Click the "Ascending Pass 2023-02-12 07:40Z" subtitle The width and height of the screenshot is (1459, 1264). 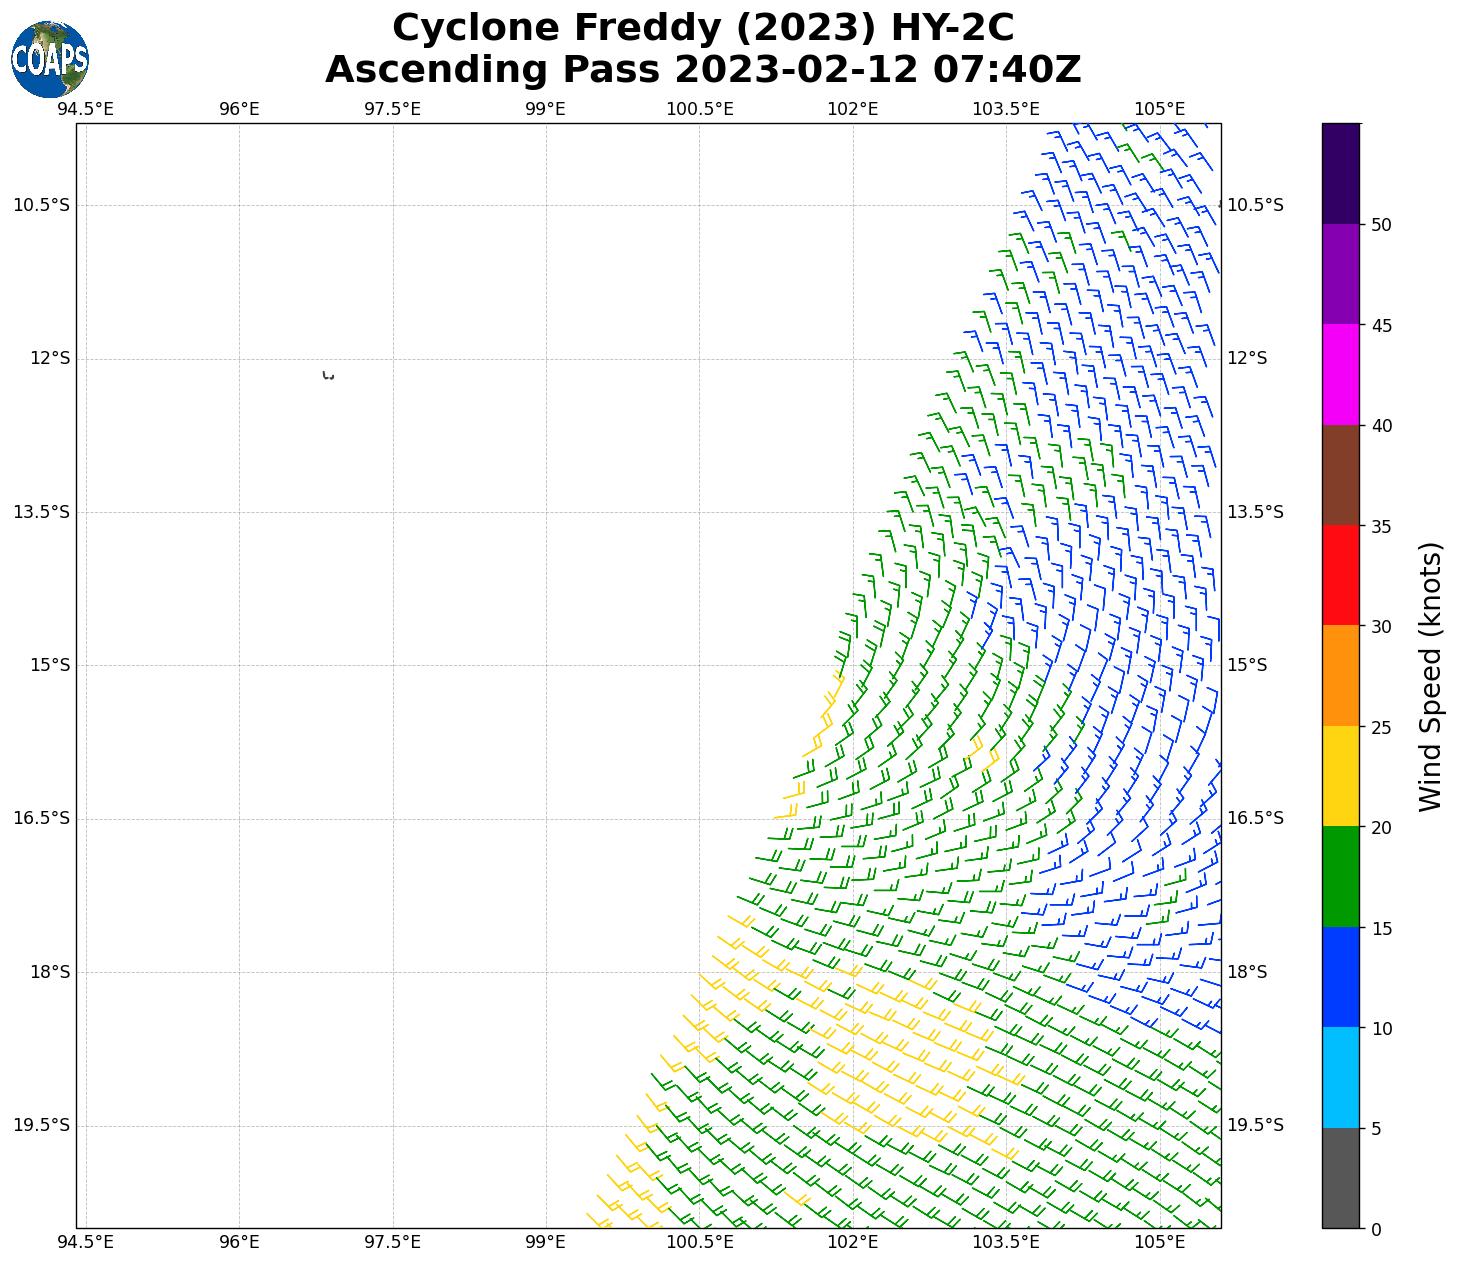[x=703, y=70]
